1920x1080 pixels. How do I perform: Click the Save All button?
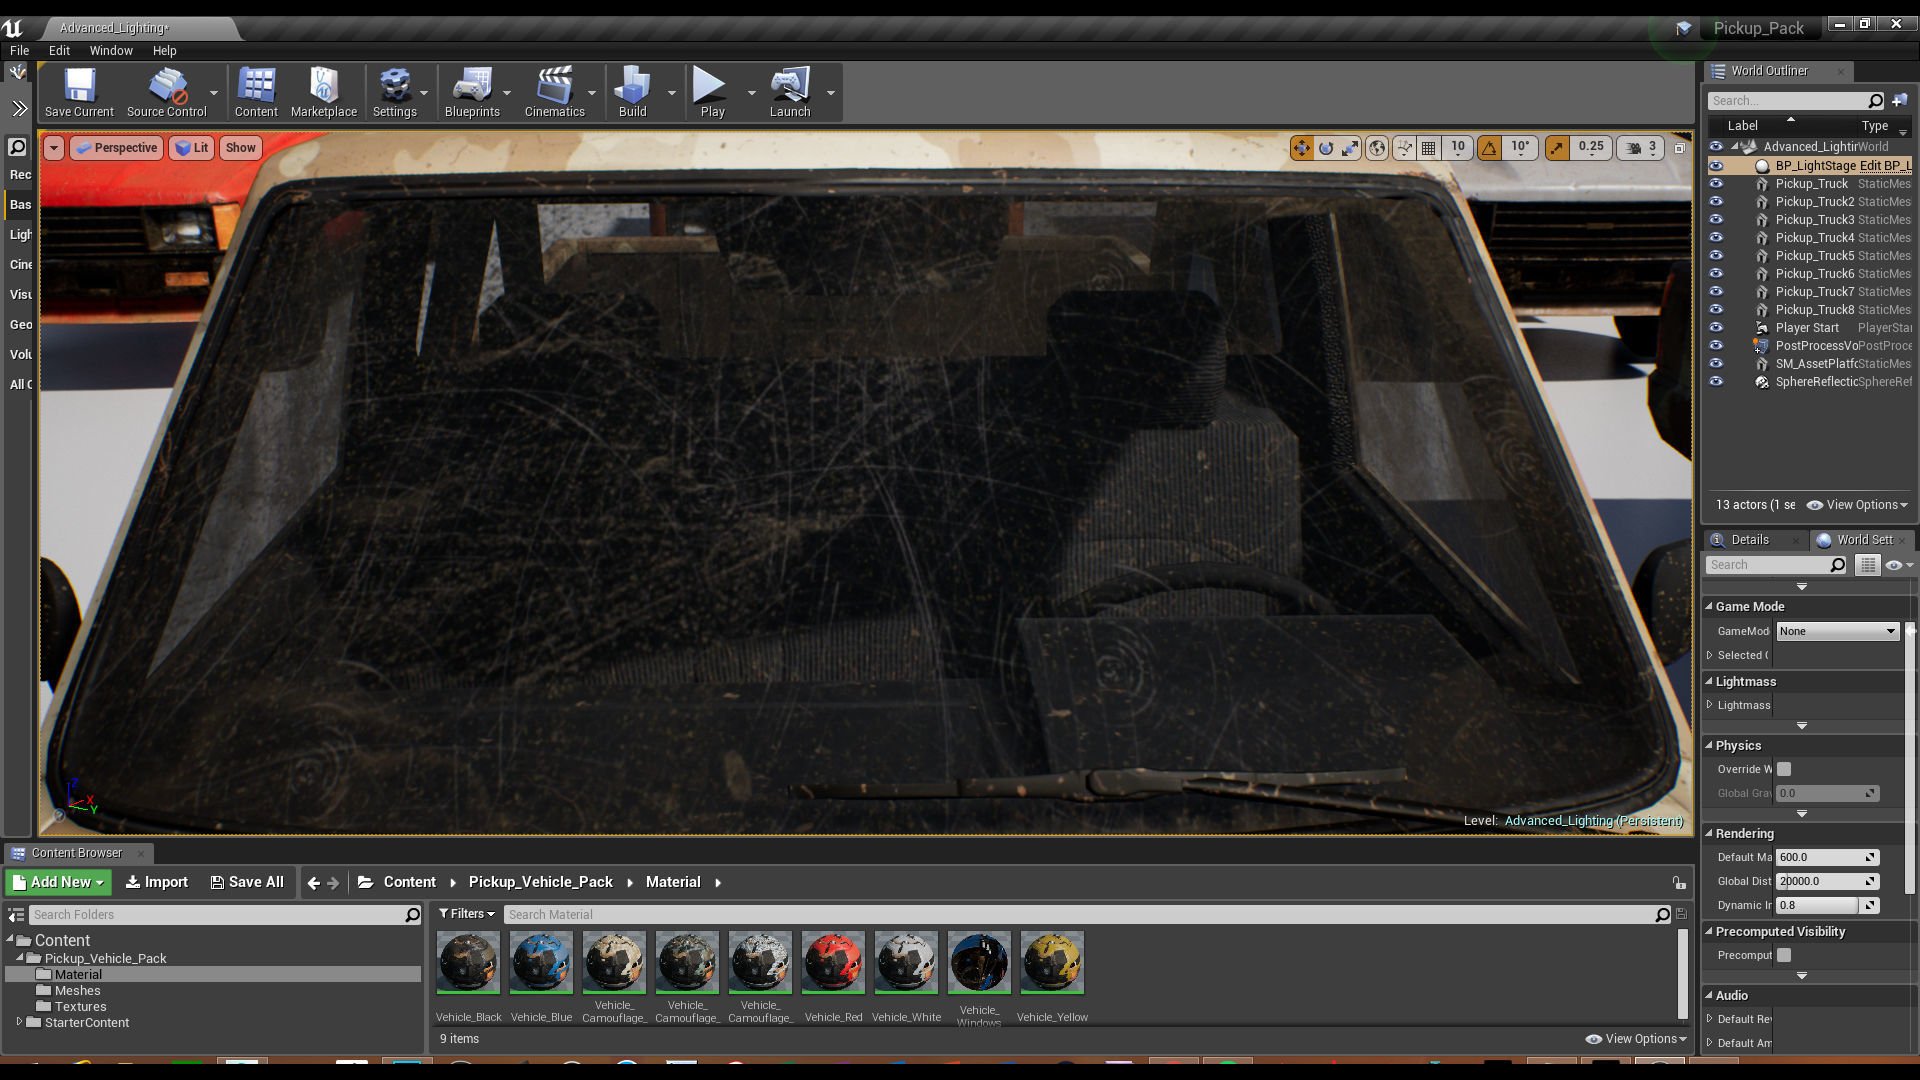point(247,882)
